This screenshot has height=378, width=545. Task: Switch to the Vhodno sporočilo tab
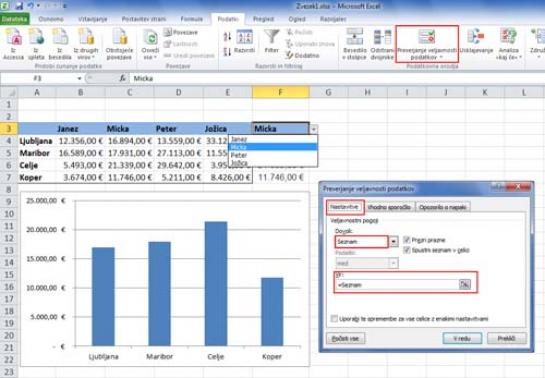pos(389,207)
